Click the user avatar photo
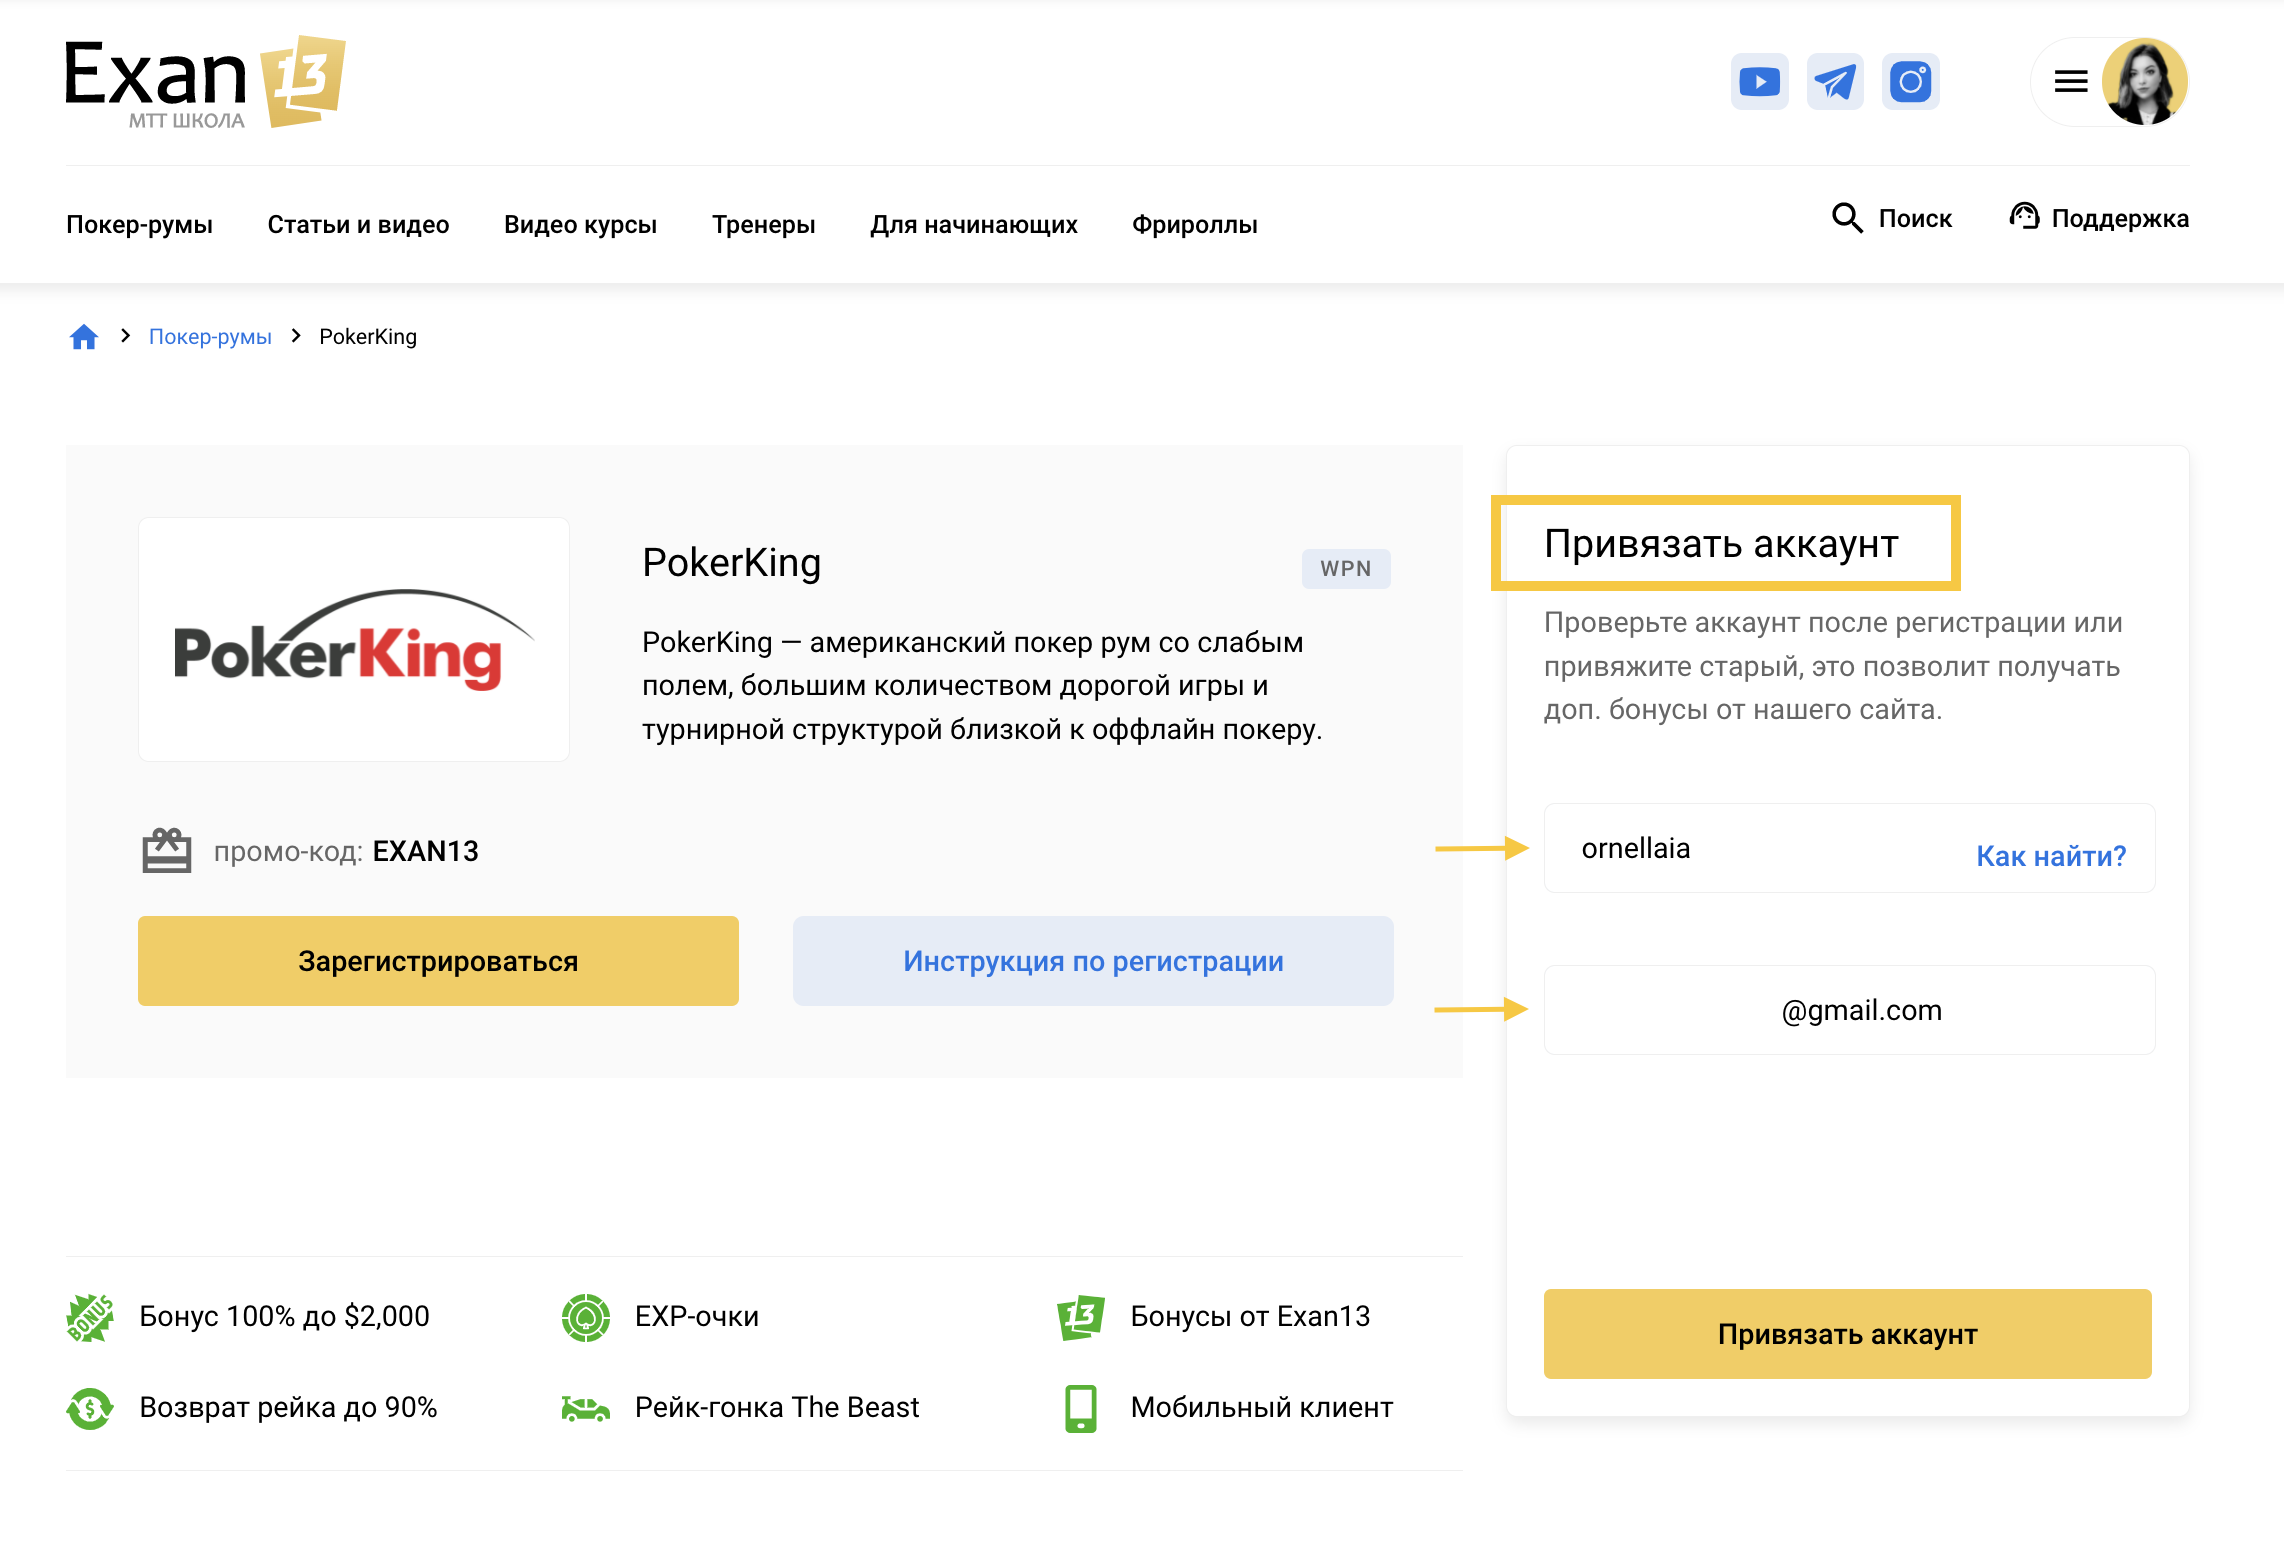 pos(2144,81)
